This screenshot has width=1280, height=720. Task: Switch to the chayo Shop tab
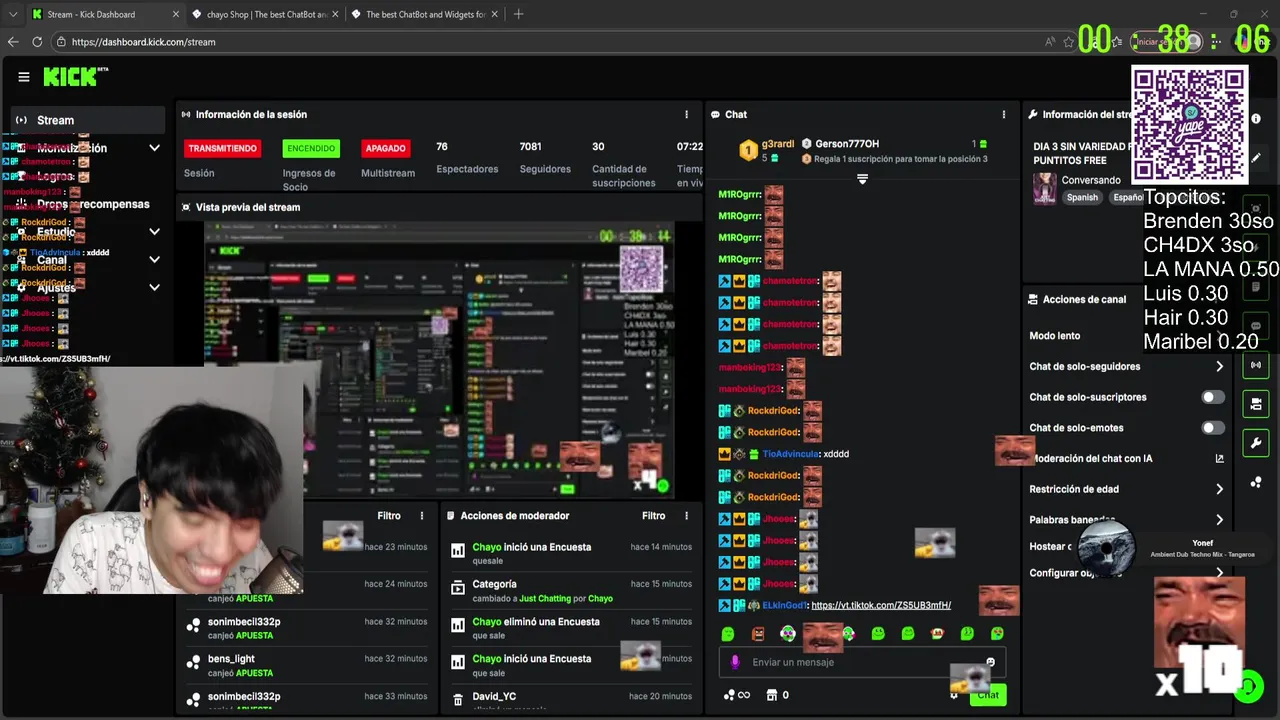(x=267, y=14)
